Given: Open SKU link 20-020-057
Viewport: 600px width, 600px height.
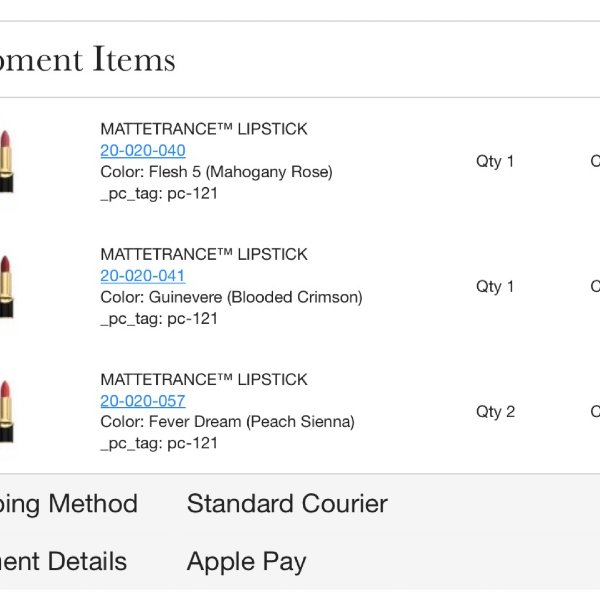Looking at the screenshot, I should tap(143, 401).
